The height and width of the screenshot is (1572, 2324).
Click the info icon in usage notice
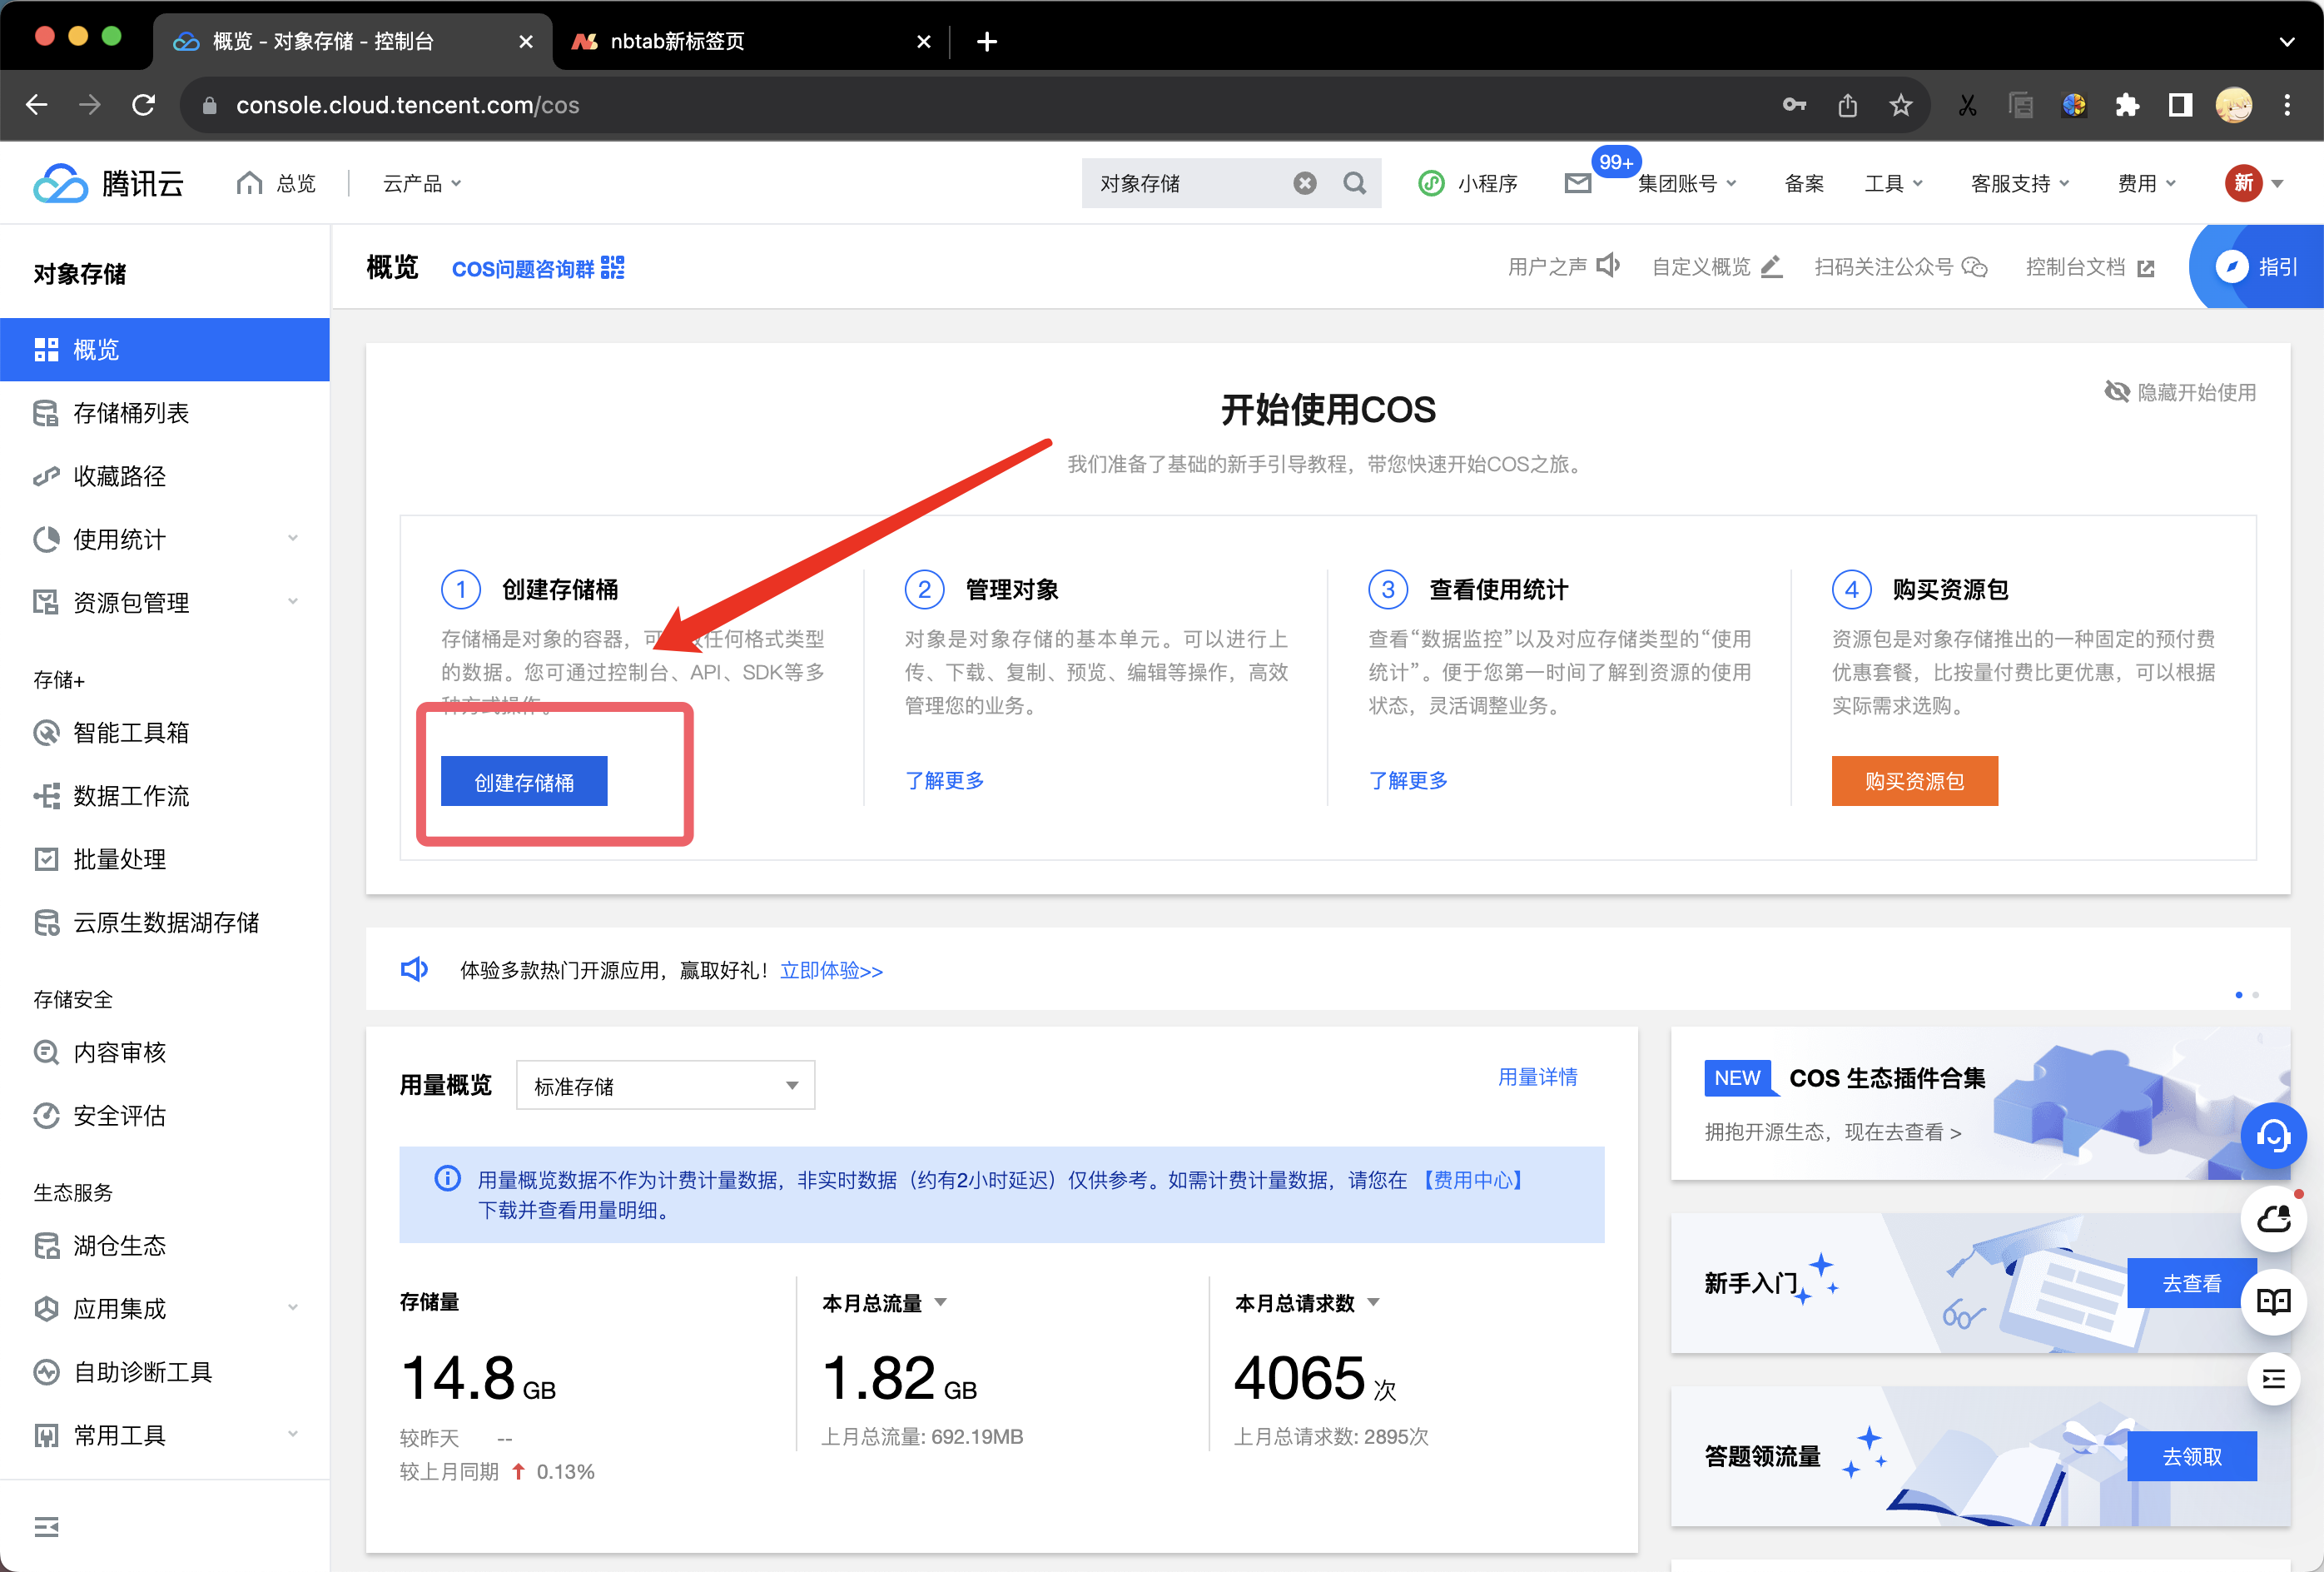(x=447, y=1178)
